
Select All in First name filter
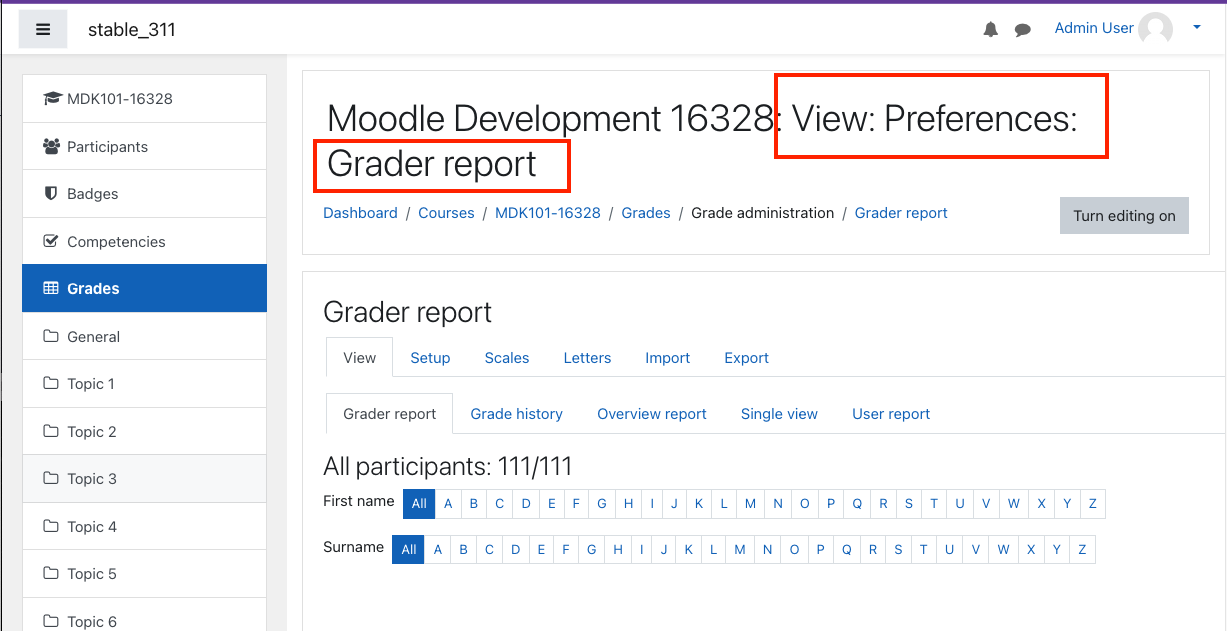pyautogui.click(x=419, y=504)
